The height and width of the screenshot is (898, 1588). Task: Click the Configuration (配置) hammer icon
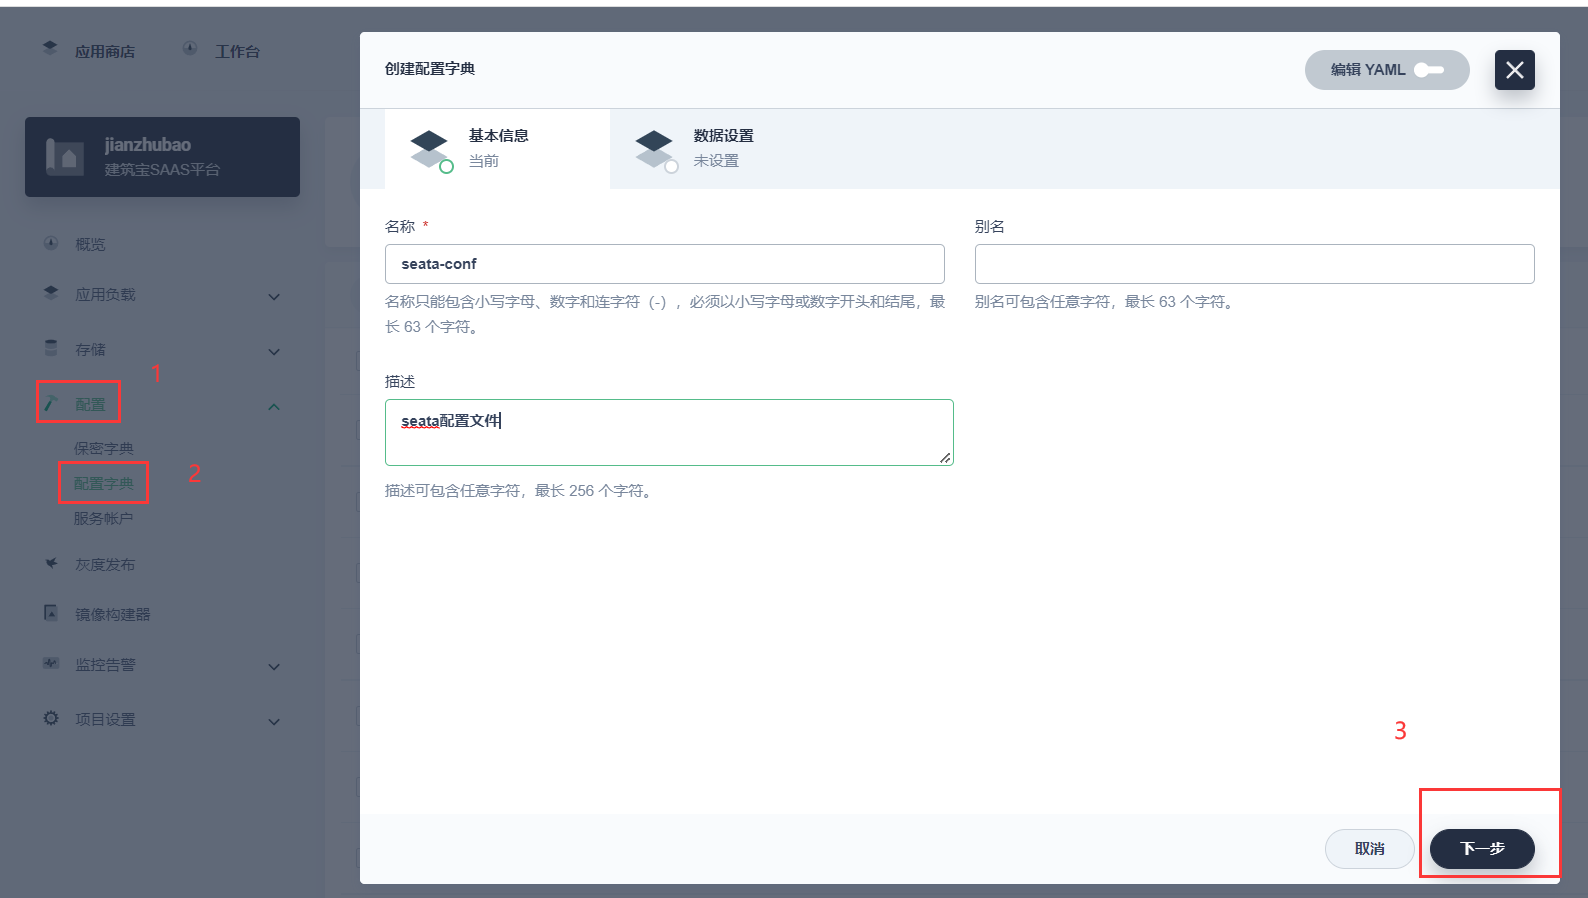click(x=51, y=403)
